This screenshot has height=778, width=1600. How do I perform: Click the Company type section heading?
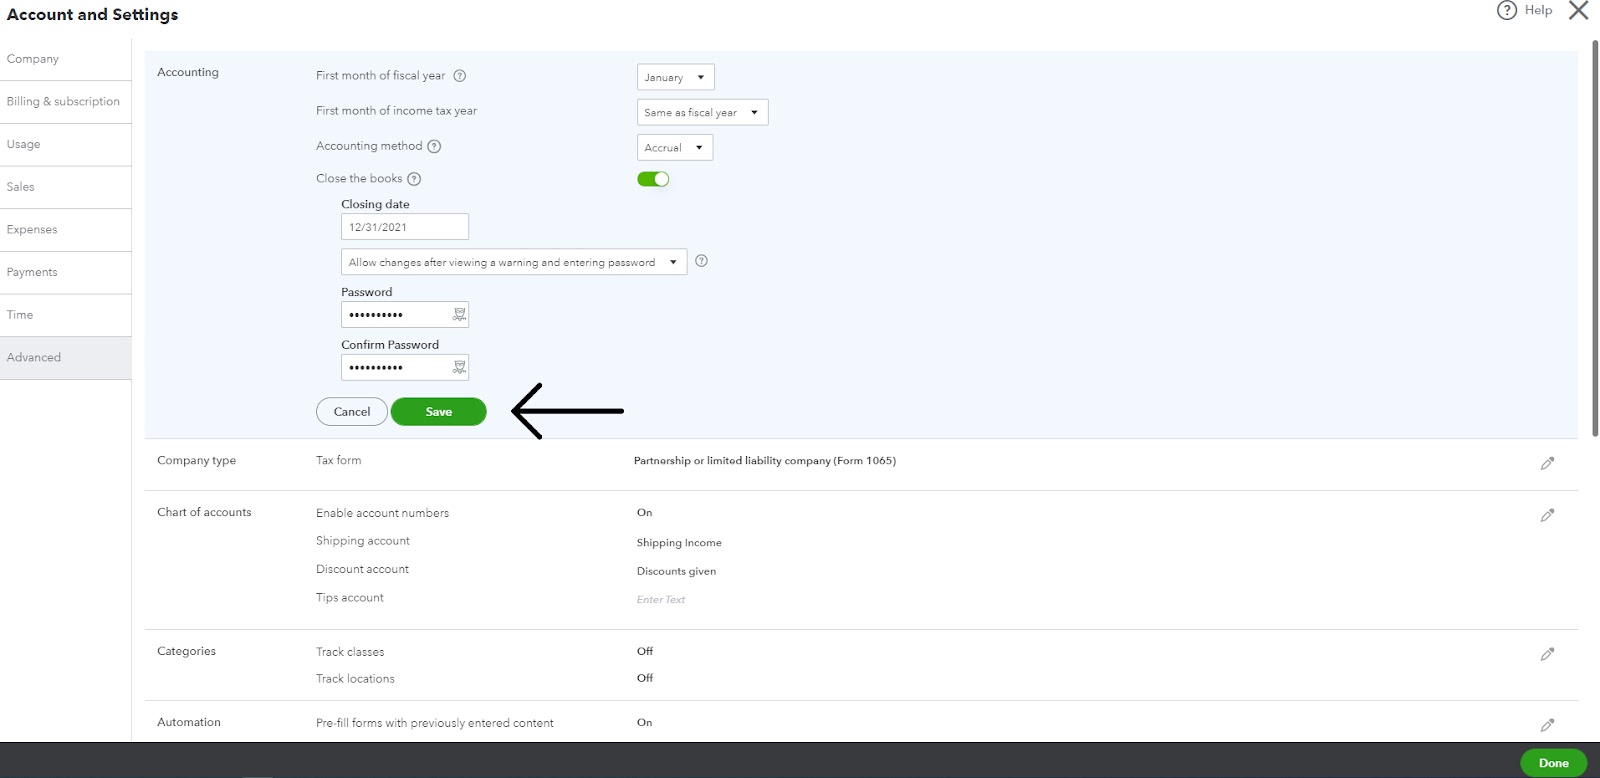click(196, 461)
